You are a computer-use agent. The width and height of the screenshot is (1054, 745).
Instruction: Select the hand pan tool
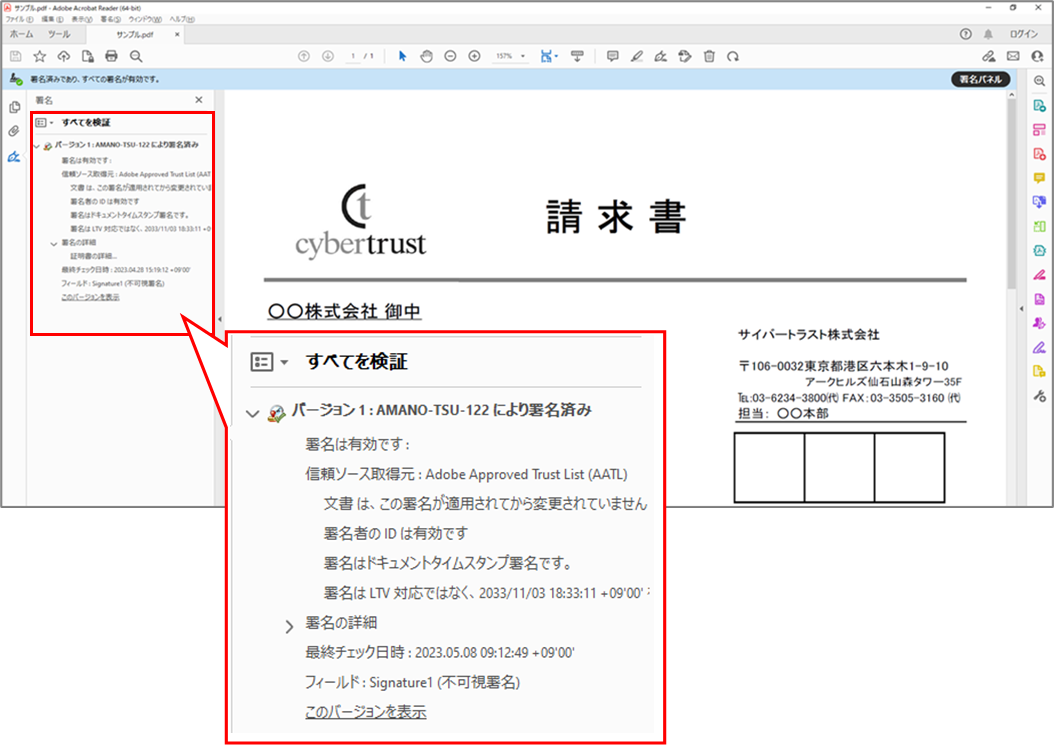pyautogui.click(x=426, y=56)
